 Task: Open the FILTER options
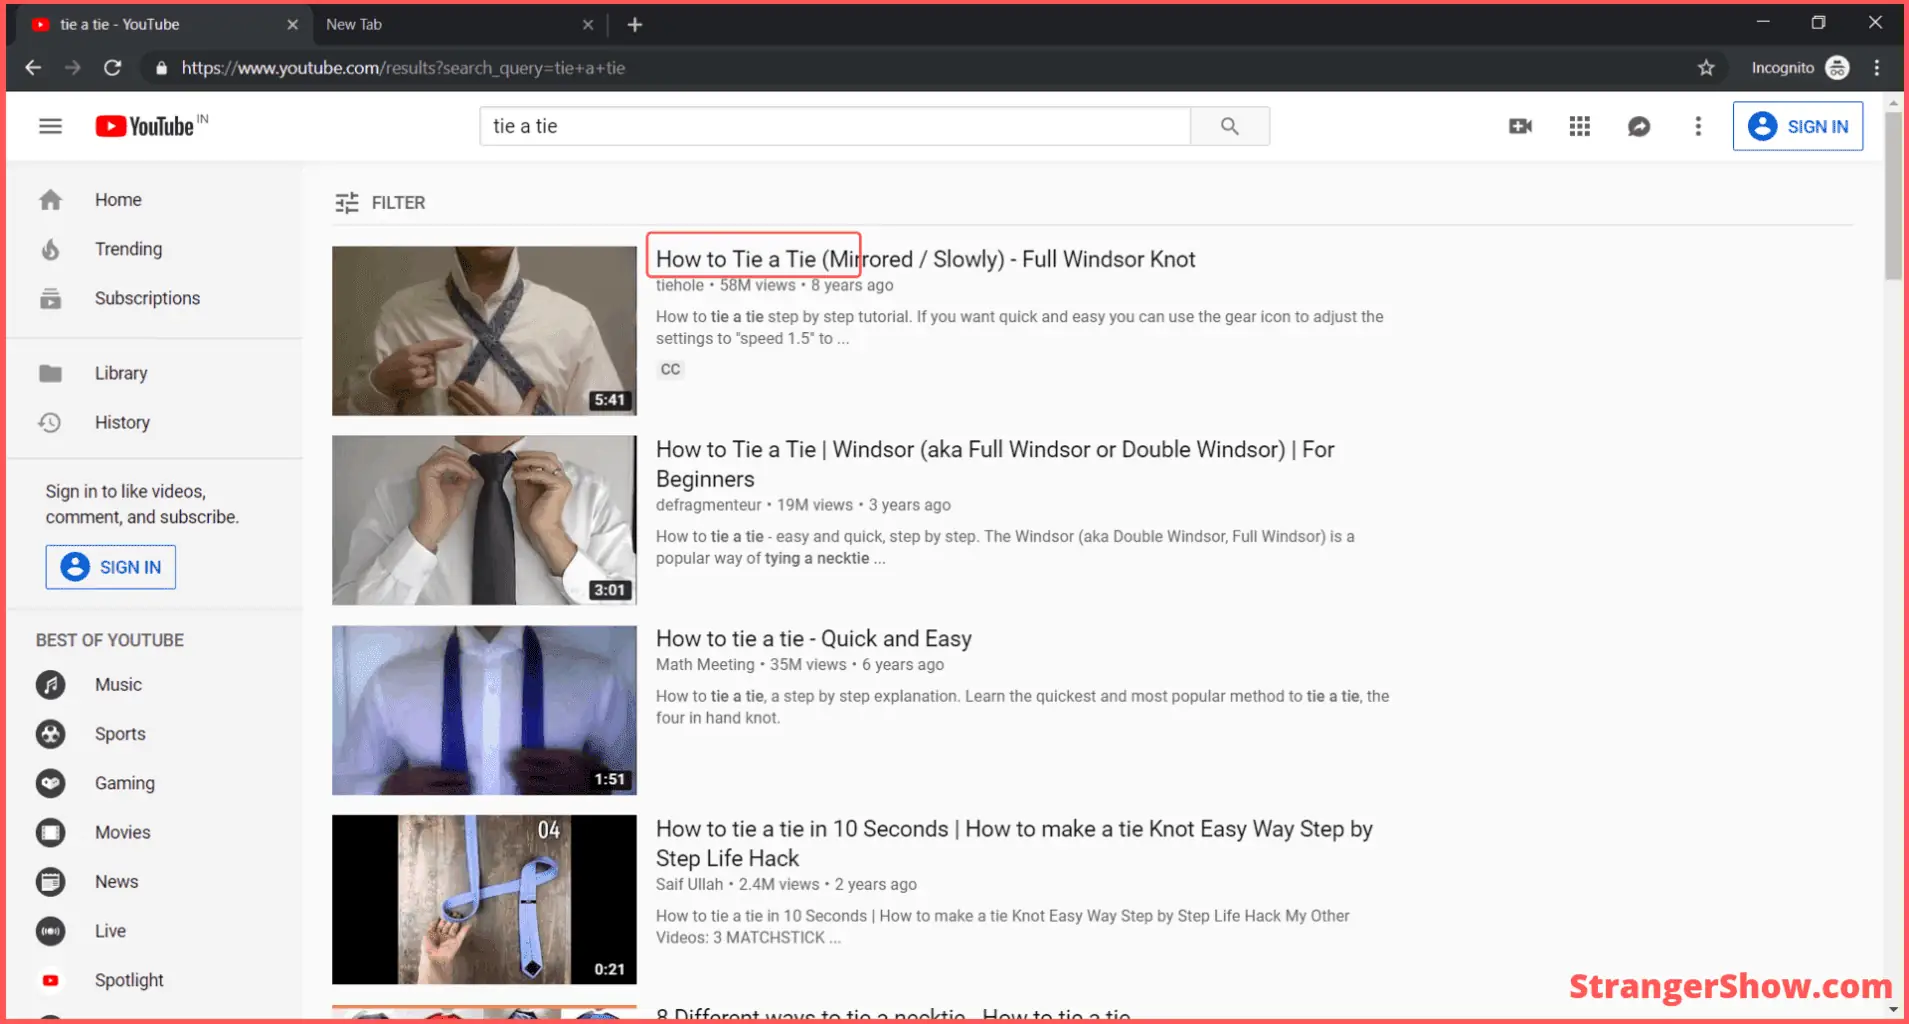click(380, 203)
